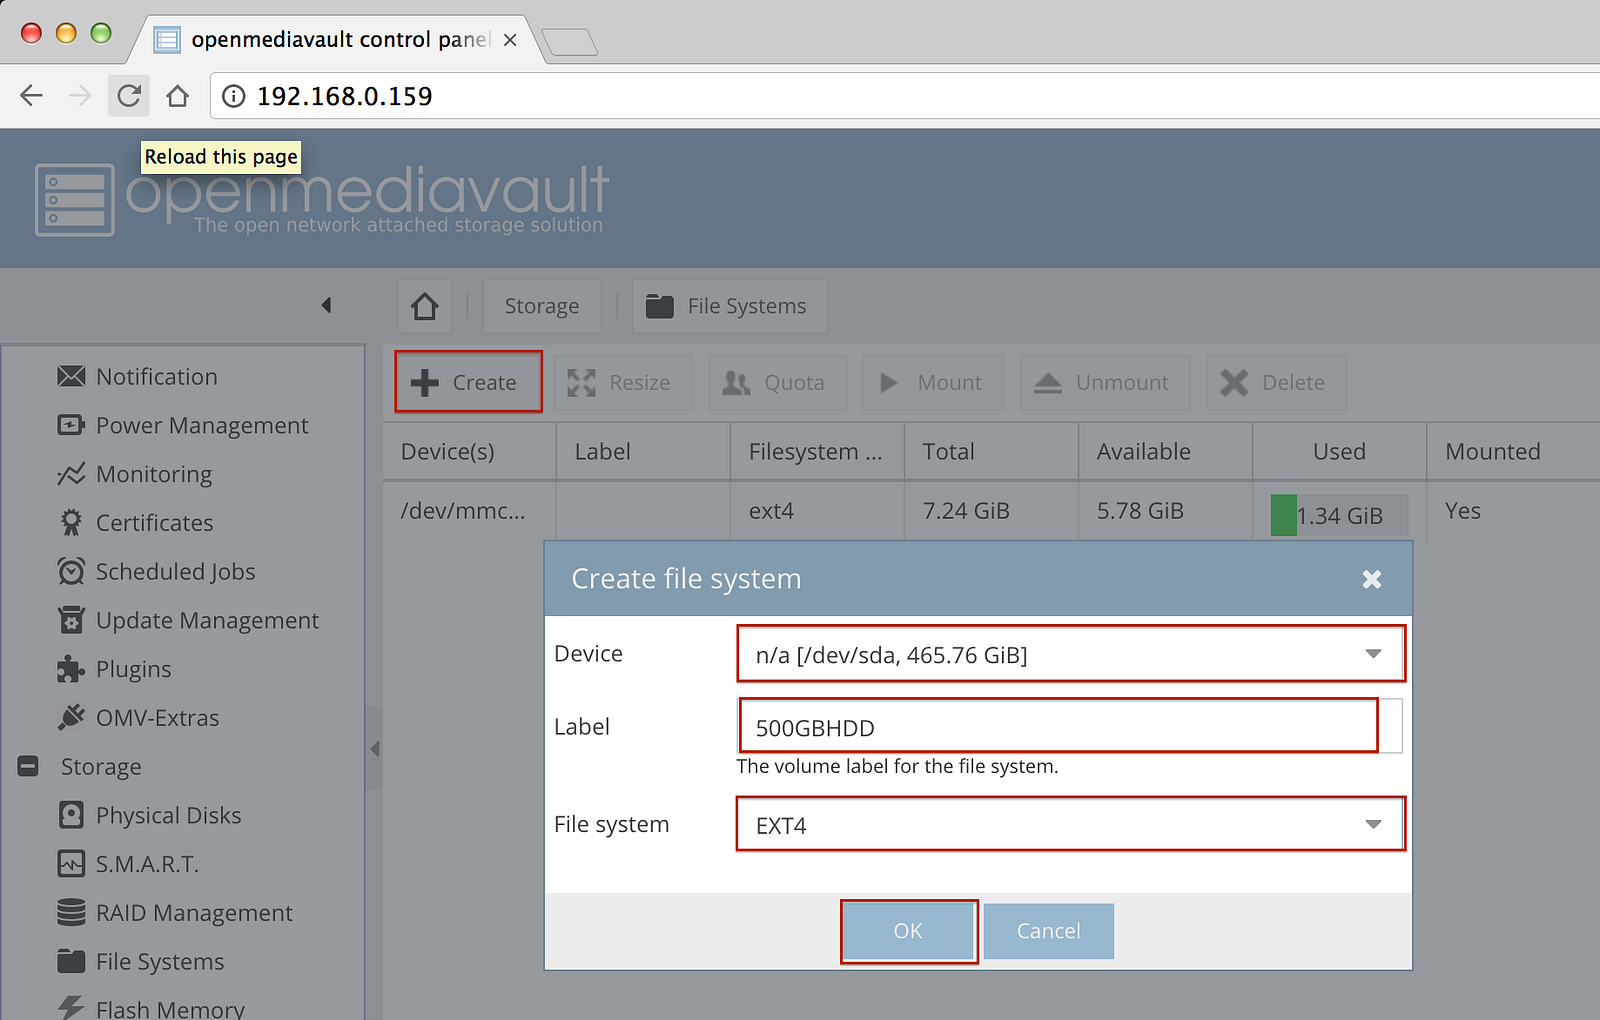View site information icon in address bar

point(233,96)
